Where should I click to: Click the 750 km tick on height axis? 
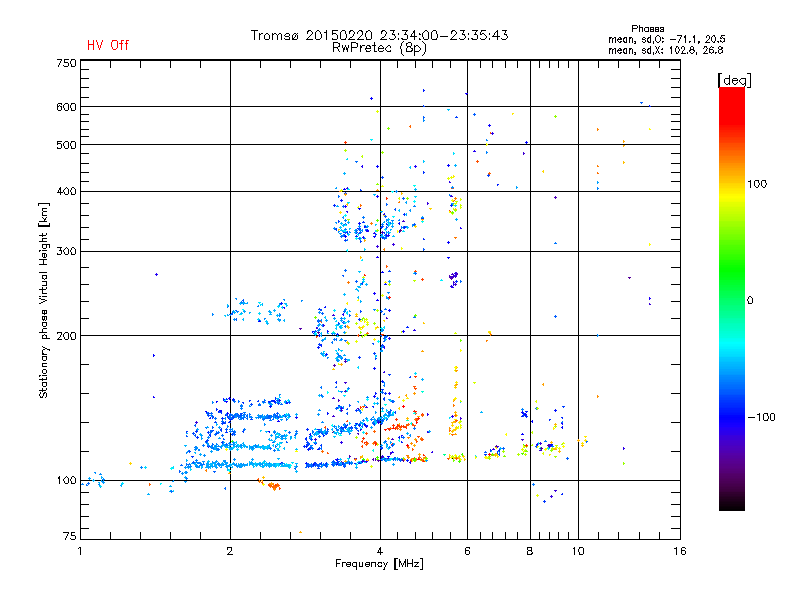(66, 63)
